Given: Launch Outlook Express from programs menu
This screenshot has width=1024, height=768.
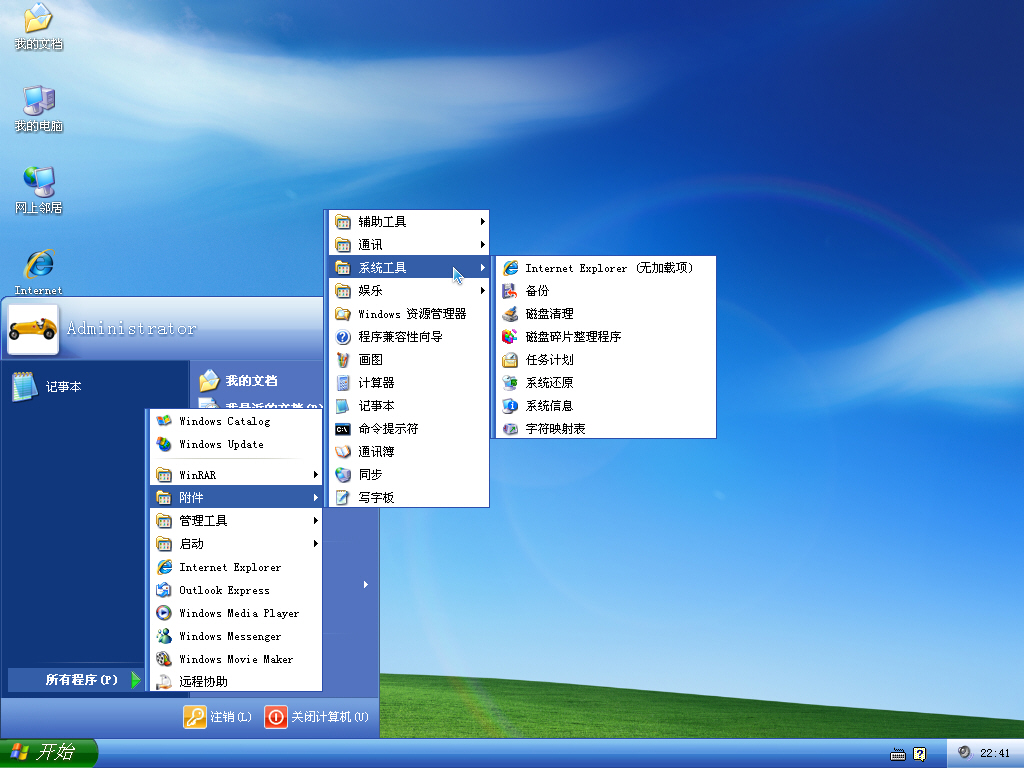Looking at the screenshot, I should coord(236,590).
